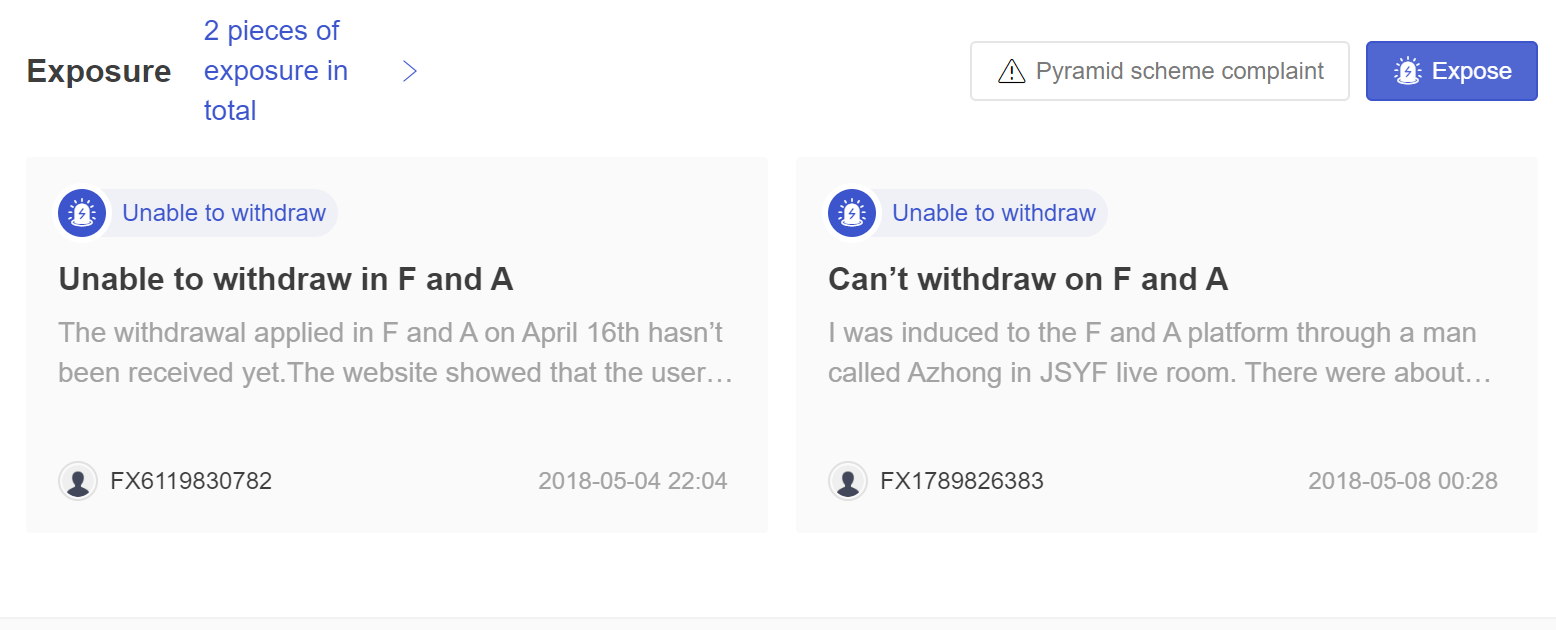Open the Azhong JSYF live room description
The width and height of the screenshot is (1556, 630).
[x=1160, y=352]
